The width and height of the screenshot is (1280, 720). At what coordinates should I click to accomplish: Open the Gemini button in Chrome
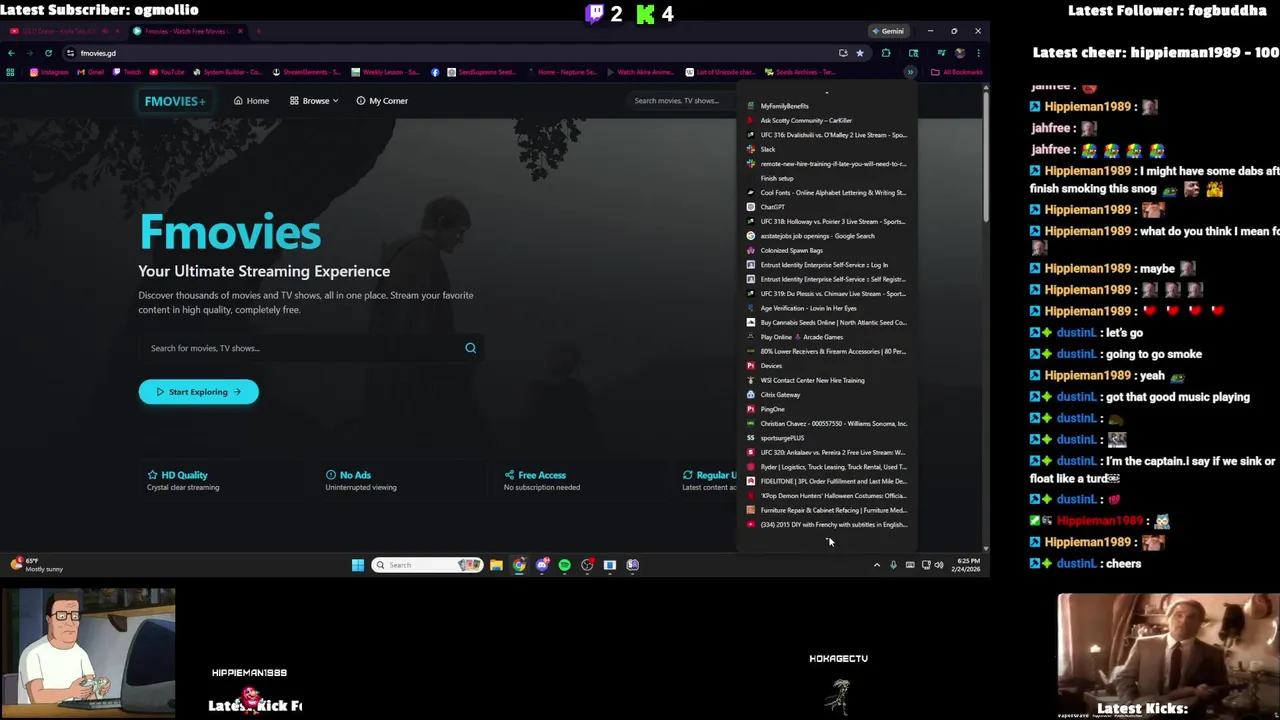[x=887, y=31]
